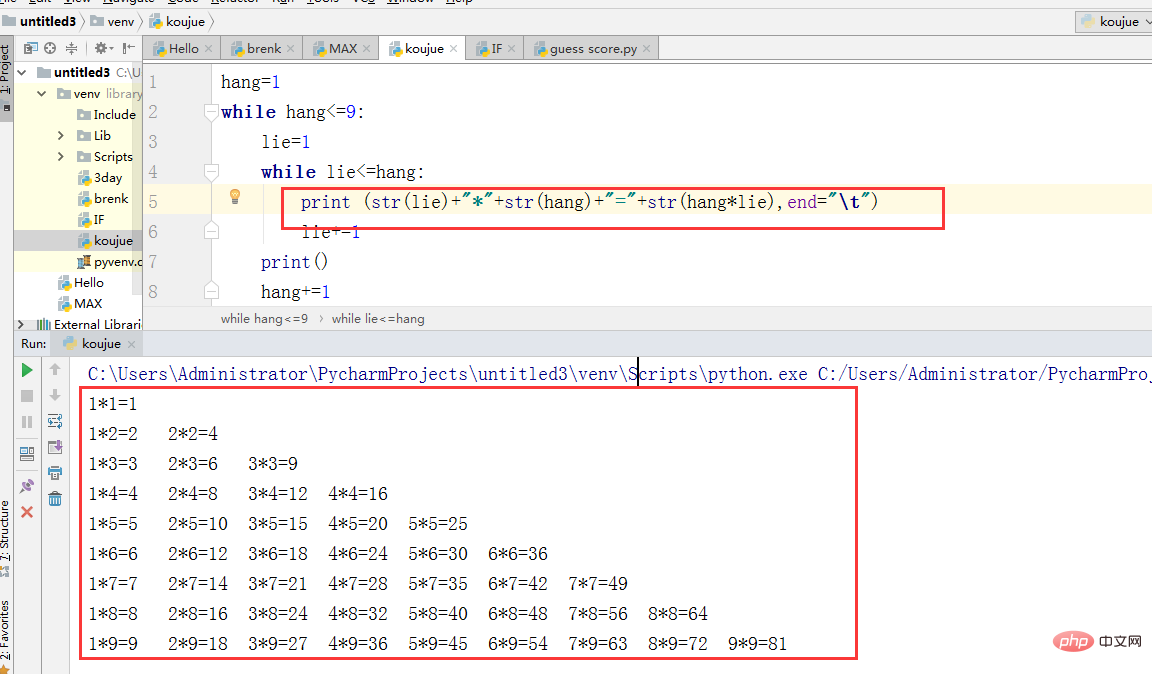Viewport: 1152px width, 674px height.
Task: Click 'while lie<=hang' editor breadcrumb
Action: point(378,319)
